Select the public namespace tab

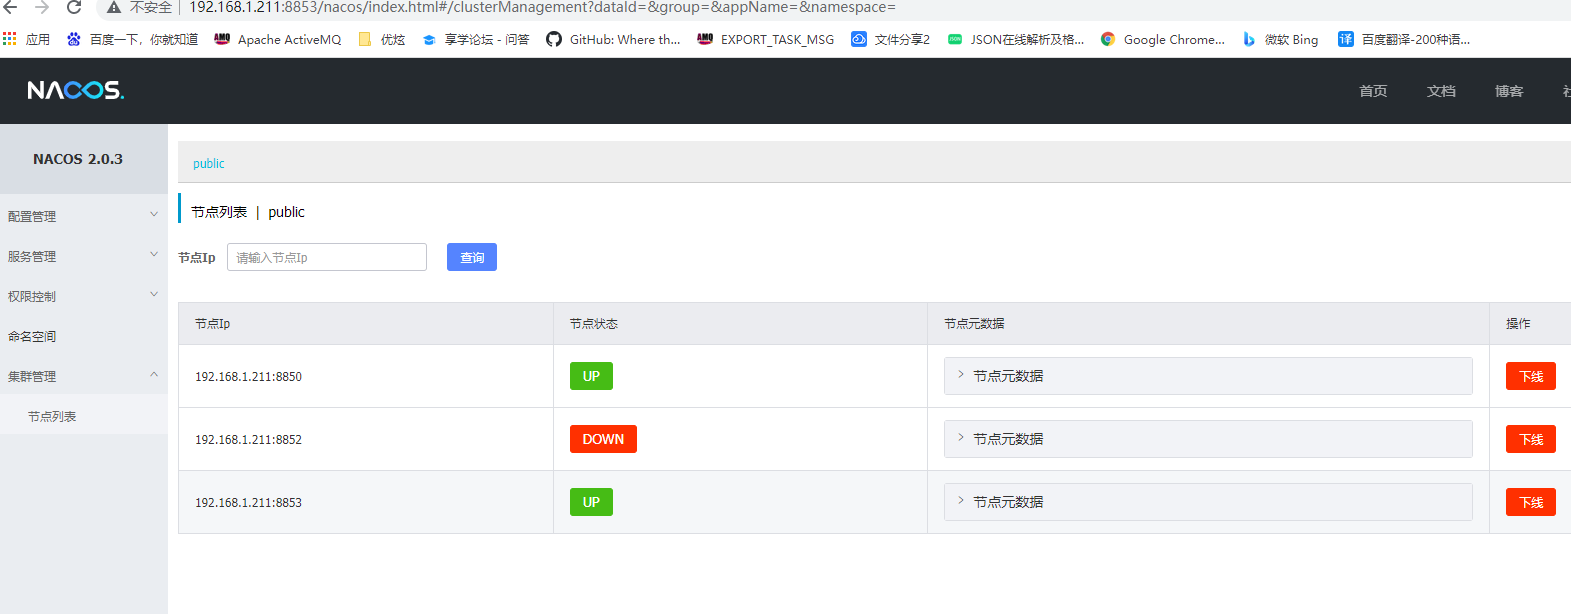pyautogui.click(x=208, y=163)
